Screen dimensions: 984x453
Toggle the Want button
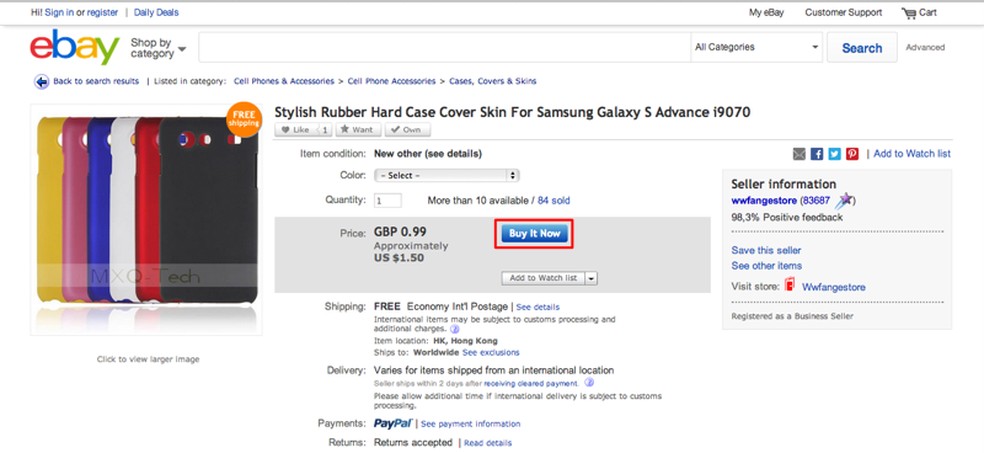(x=356, y=130)
